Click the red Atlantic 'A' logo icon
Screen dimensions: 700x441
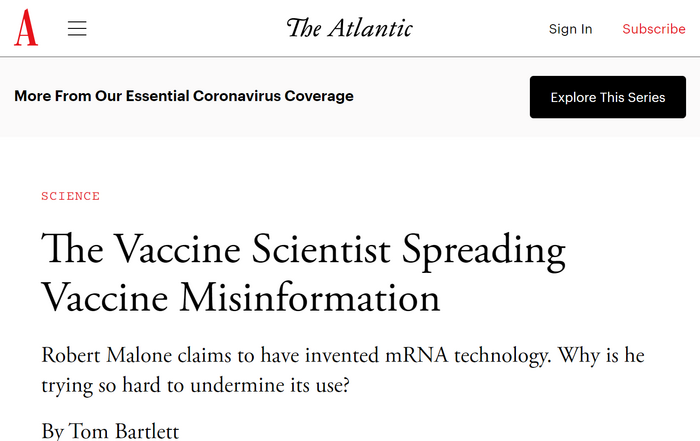(26, 28)
